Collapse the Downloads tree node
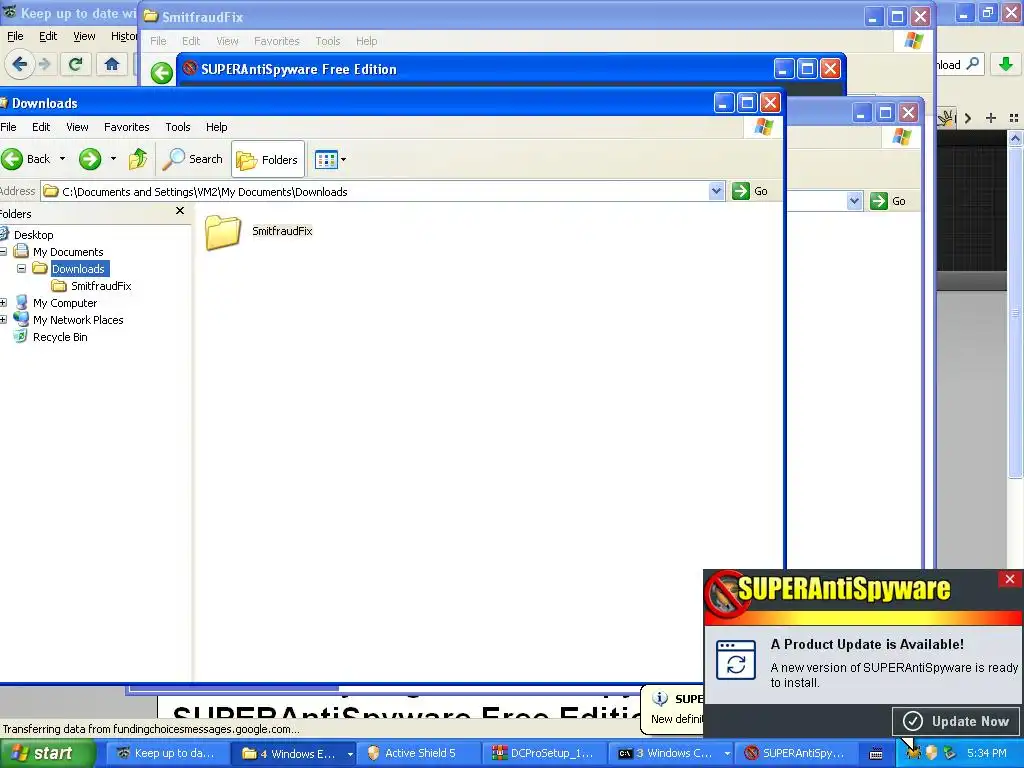The height and width of the screenshot is (768, 1024). click(22, 268)
